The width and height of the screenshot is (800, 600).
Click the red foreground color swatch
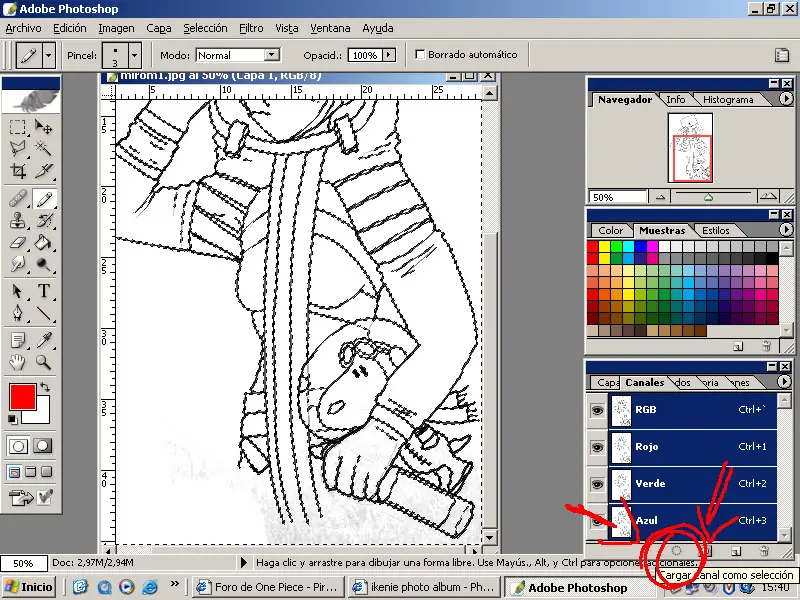tap(22, 397)
